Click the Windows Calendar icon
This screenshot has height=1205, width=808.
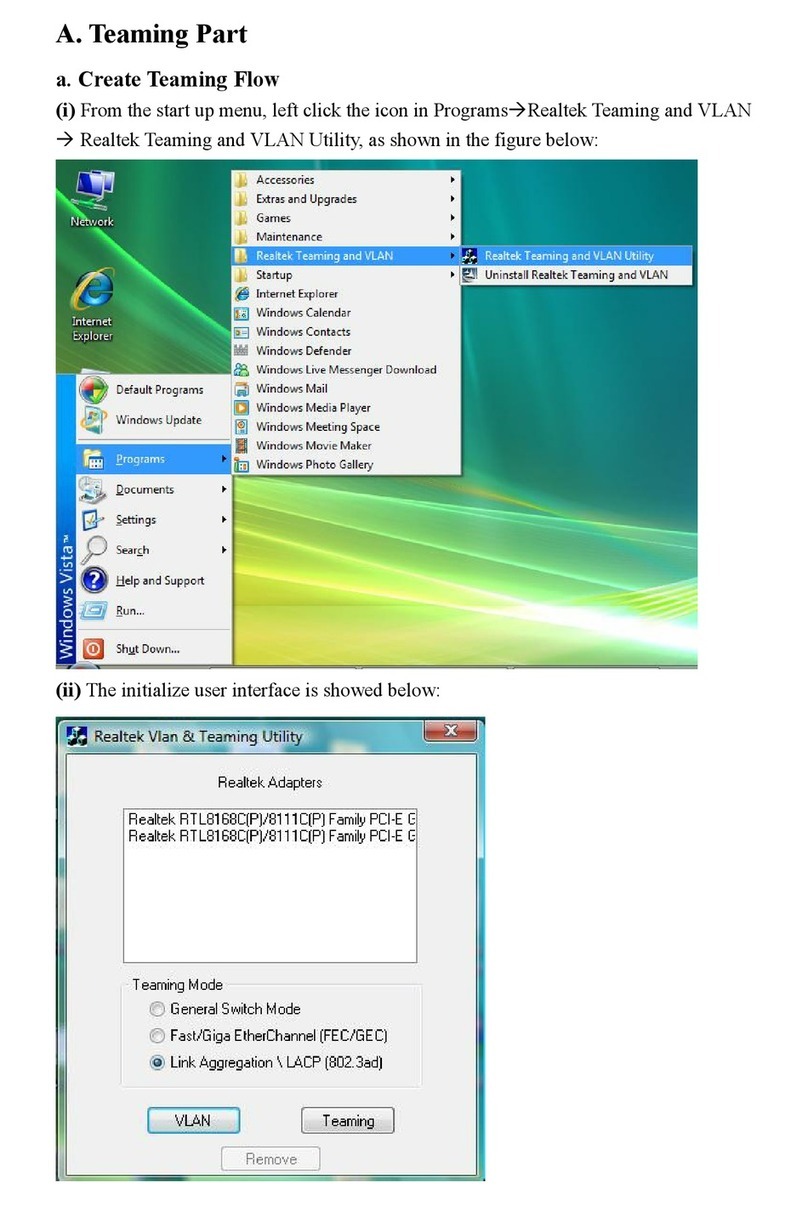click(x=241, y=313)
